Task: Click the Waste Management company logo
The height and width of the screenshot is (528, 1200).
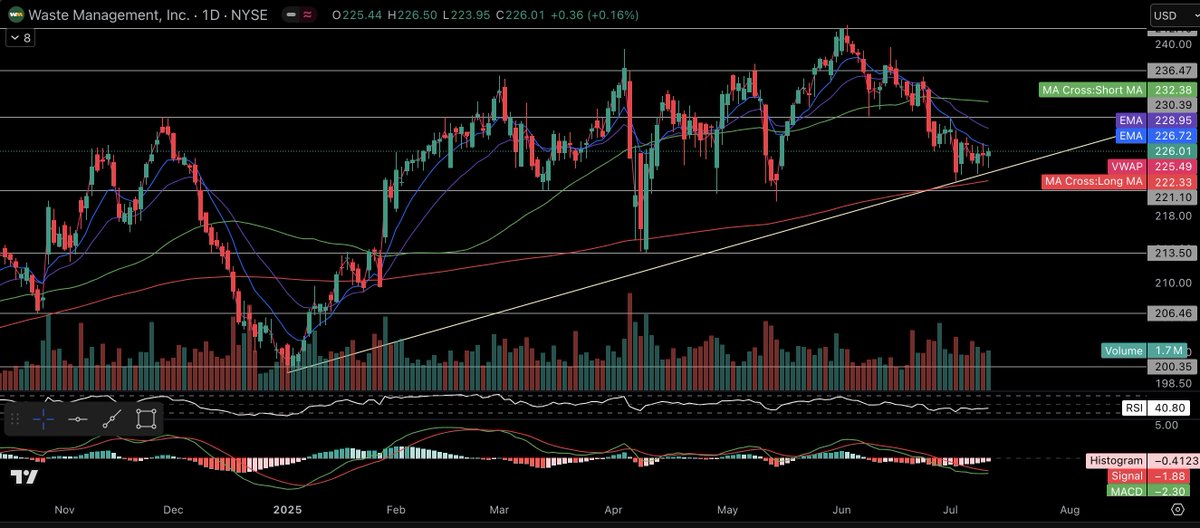Action: 15,15
